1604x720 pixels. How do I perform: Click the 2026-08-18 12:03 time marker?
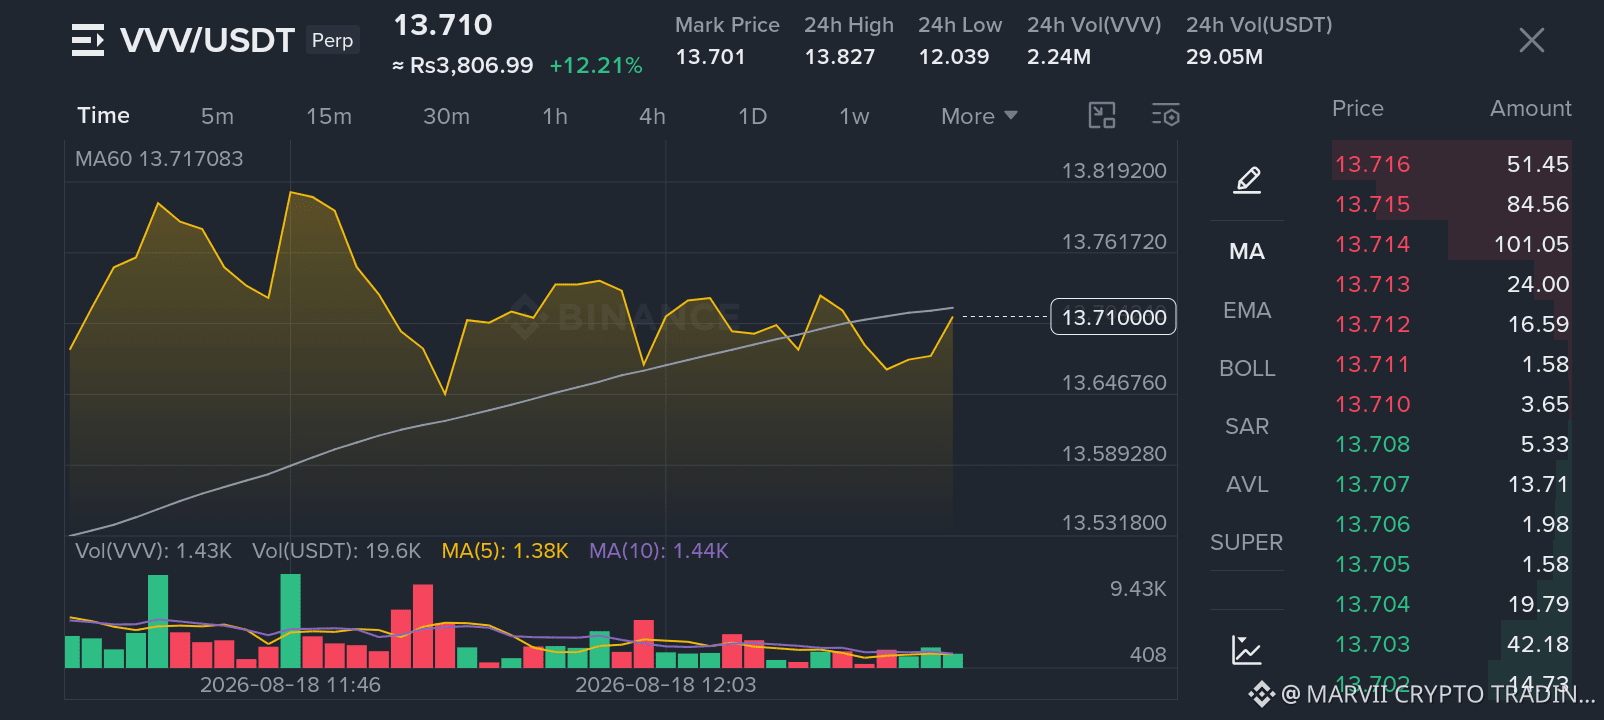pyautogui.click(x=665, y=685)
